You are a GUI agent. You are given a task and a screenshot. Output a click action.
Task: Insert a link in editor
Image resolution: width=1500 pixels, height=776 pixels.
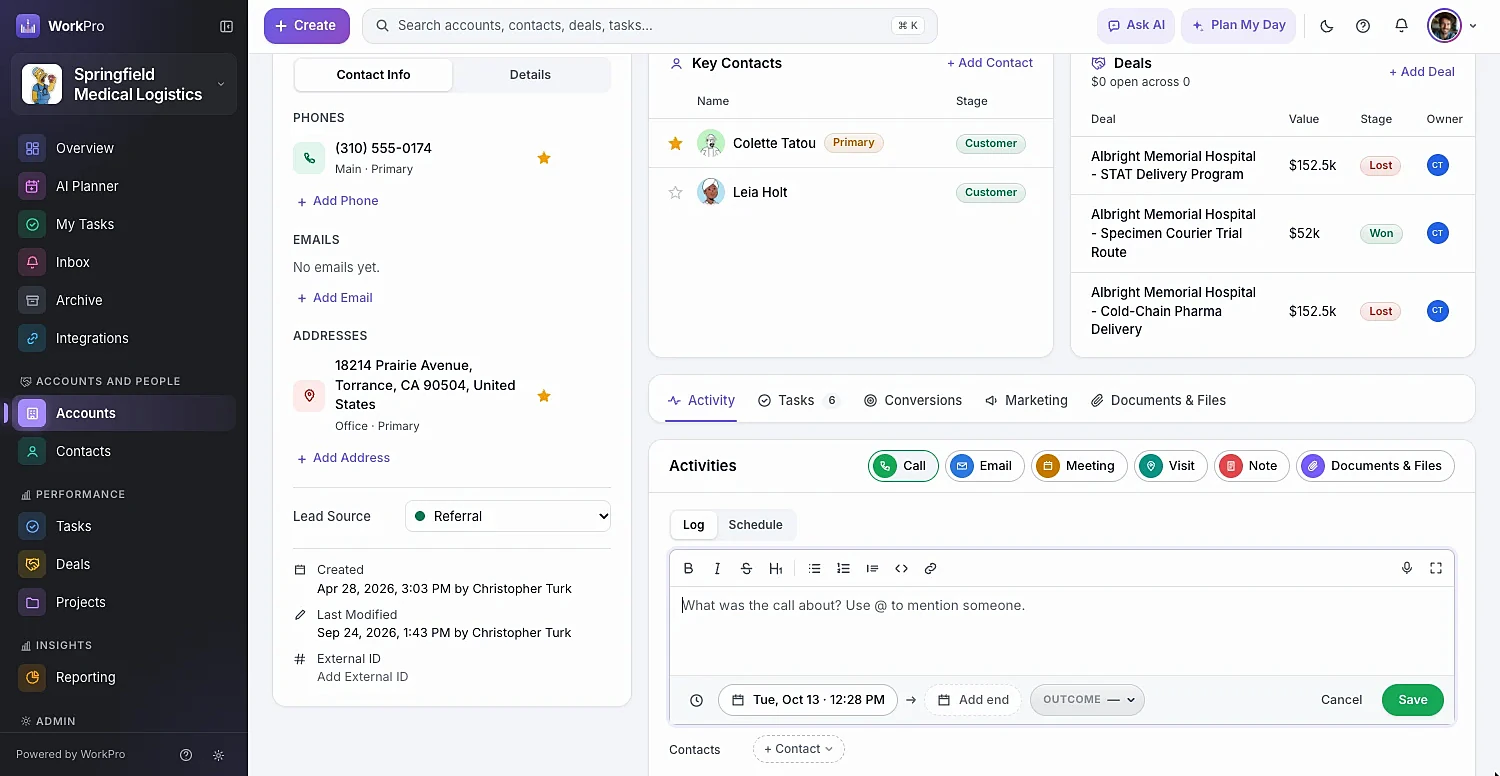click(x=930, y=568)
